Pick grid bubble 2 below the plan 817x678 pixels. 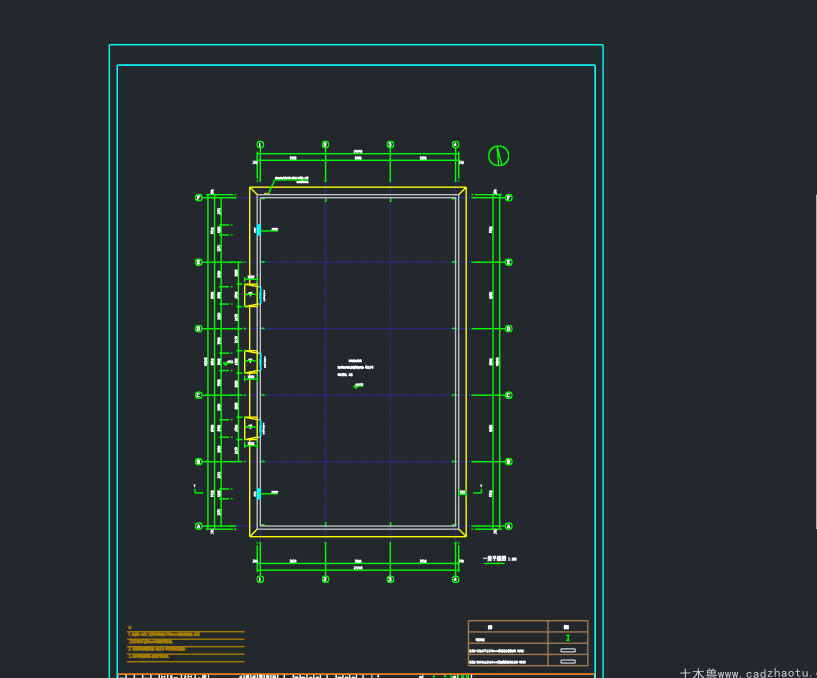pos(325,579)
